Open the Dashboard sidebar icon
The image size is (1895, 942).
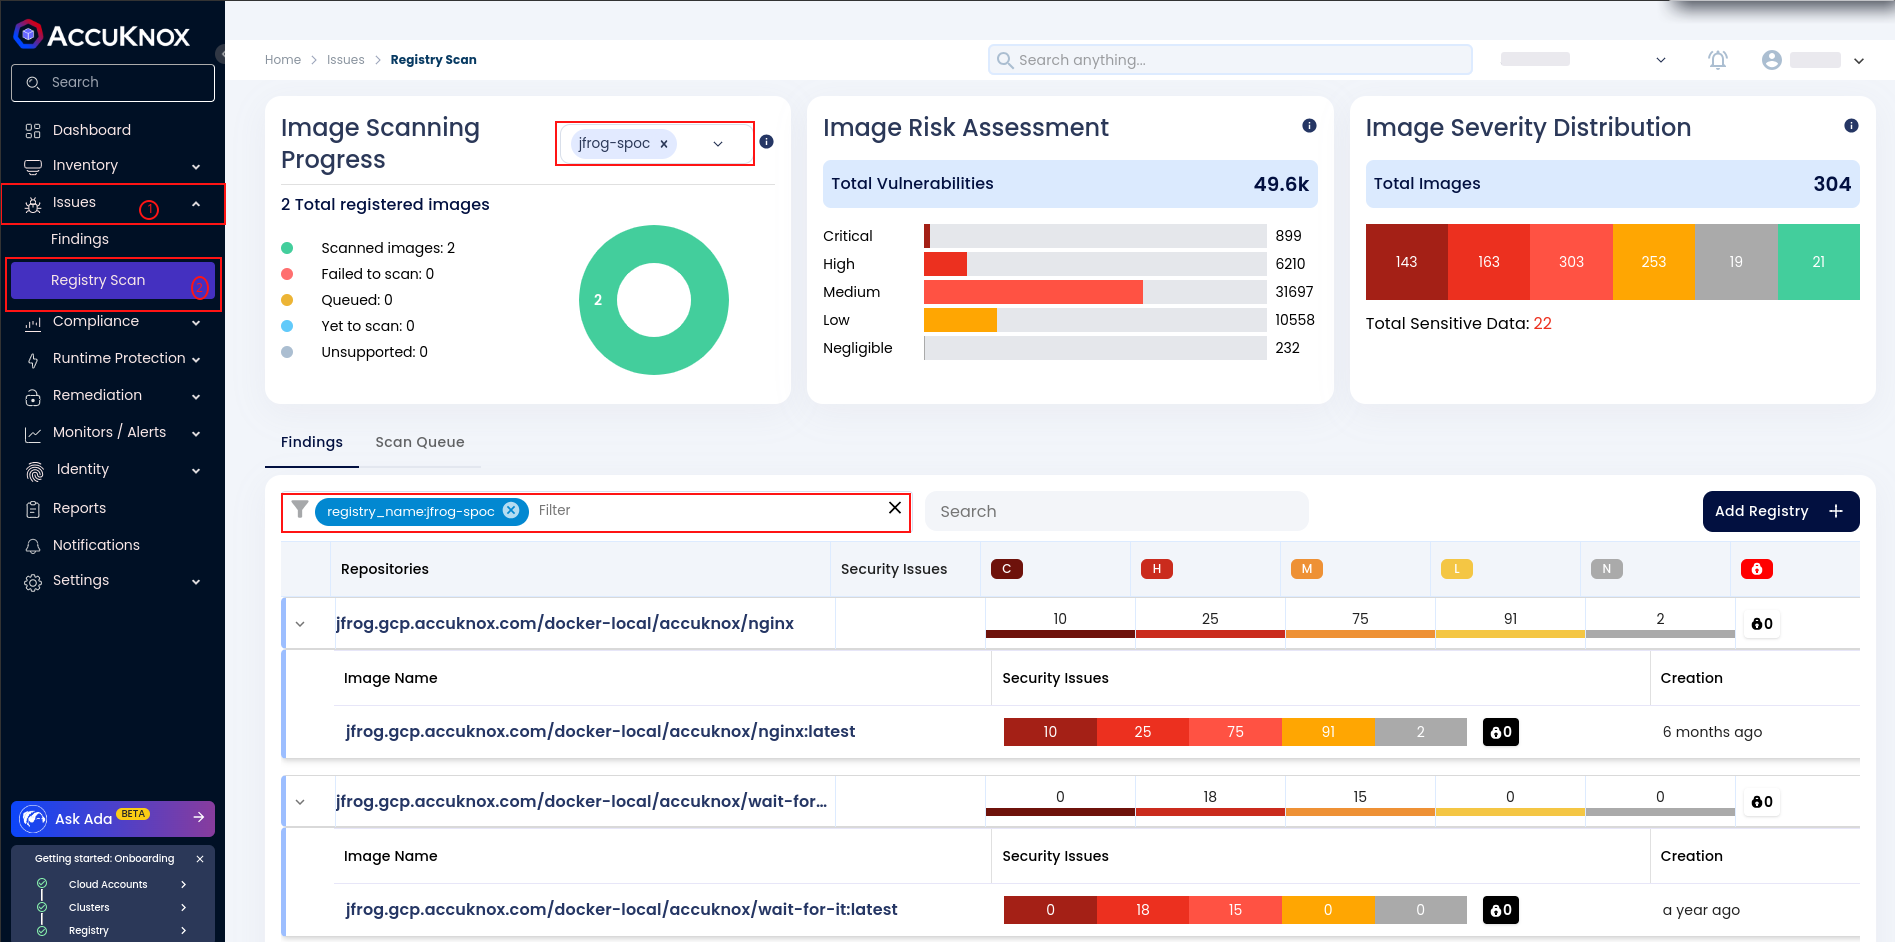click(x=33, y=131)
